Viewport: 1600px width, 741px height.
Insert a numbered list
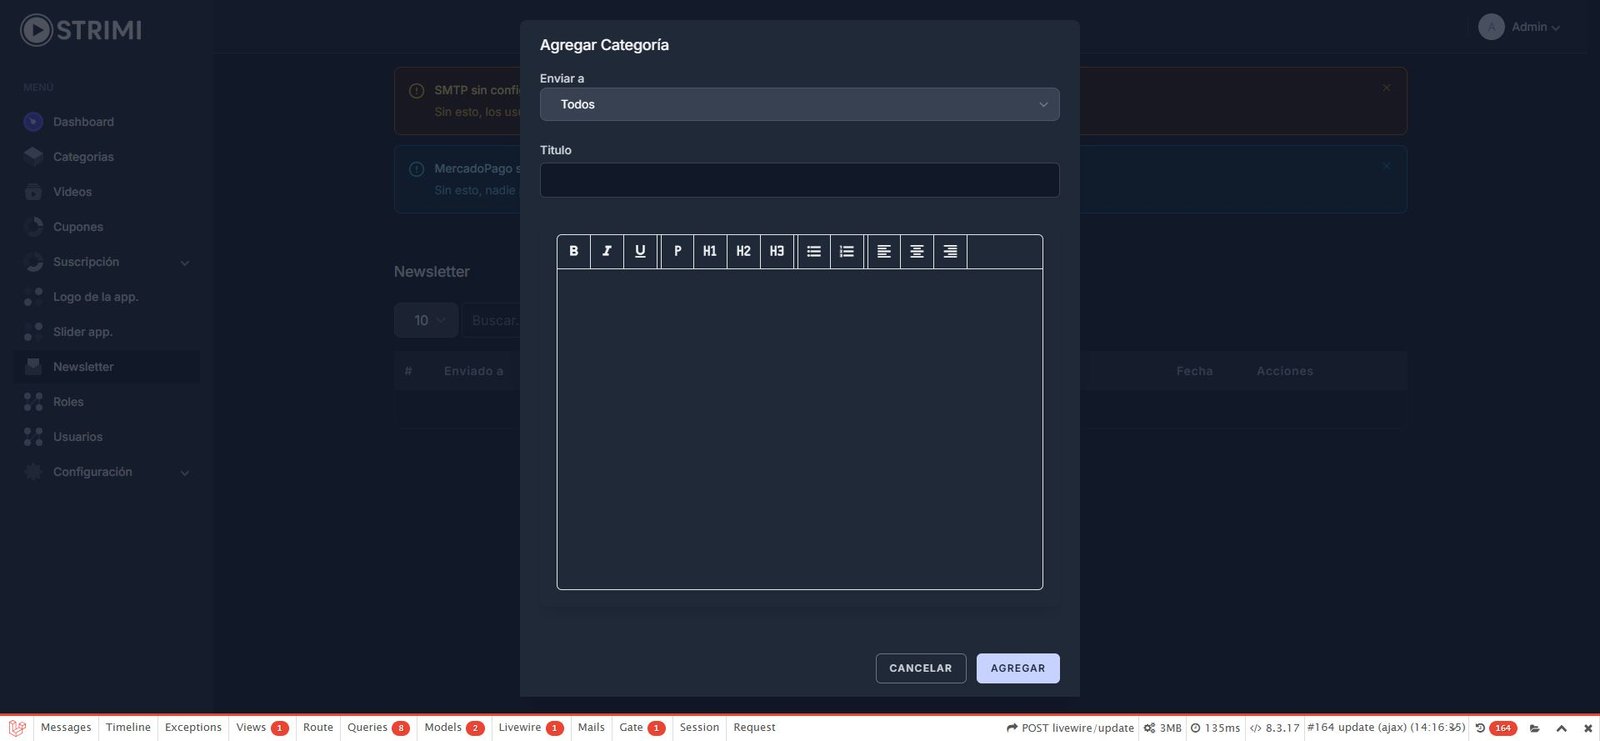(x=847, y=251)
